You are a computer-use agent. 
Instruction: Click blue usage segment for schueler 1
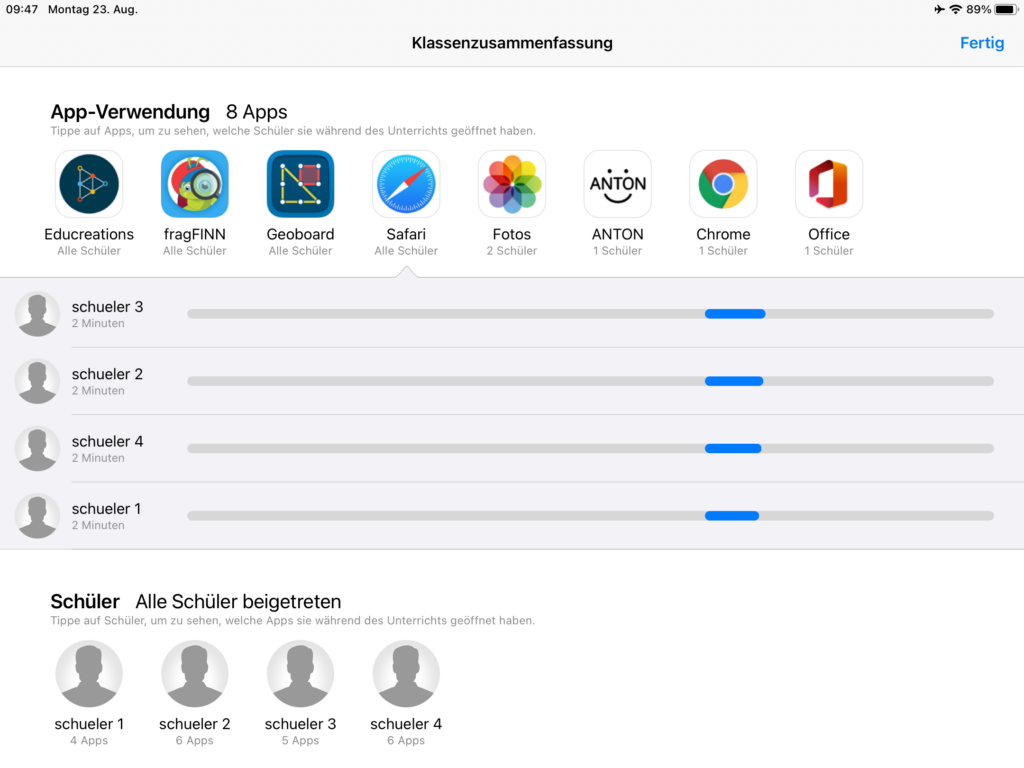click(x=731, y=516)
